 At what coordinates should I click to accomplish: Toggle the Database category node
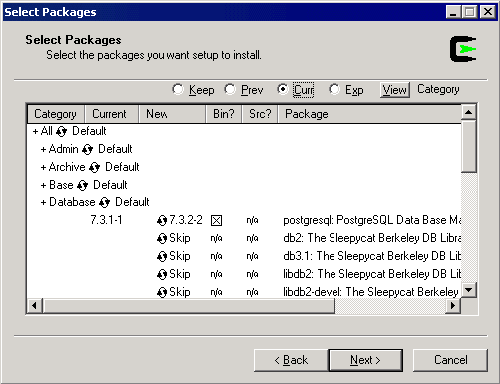[43, 202]
